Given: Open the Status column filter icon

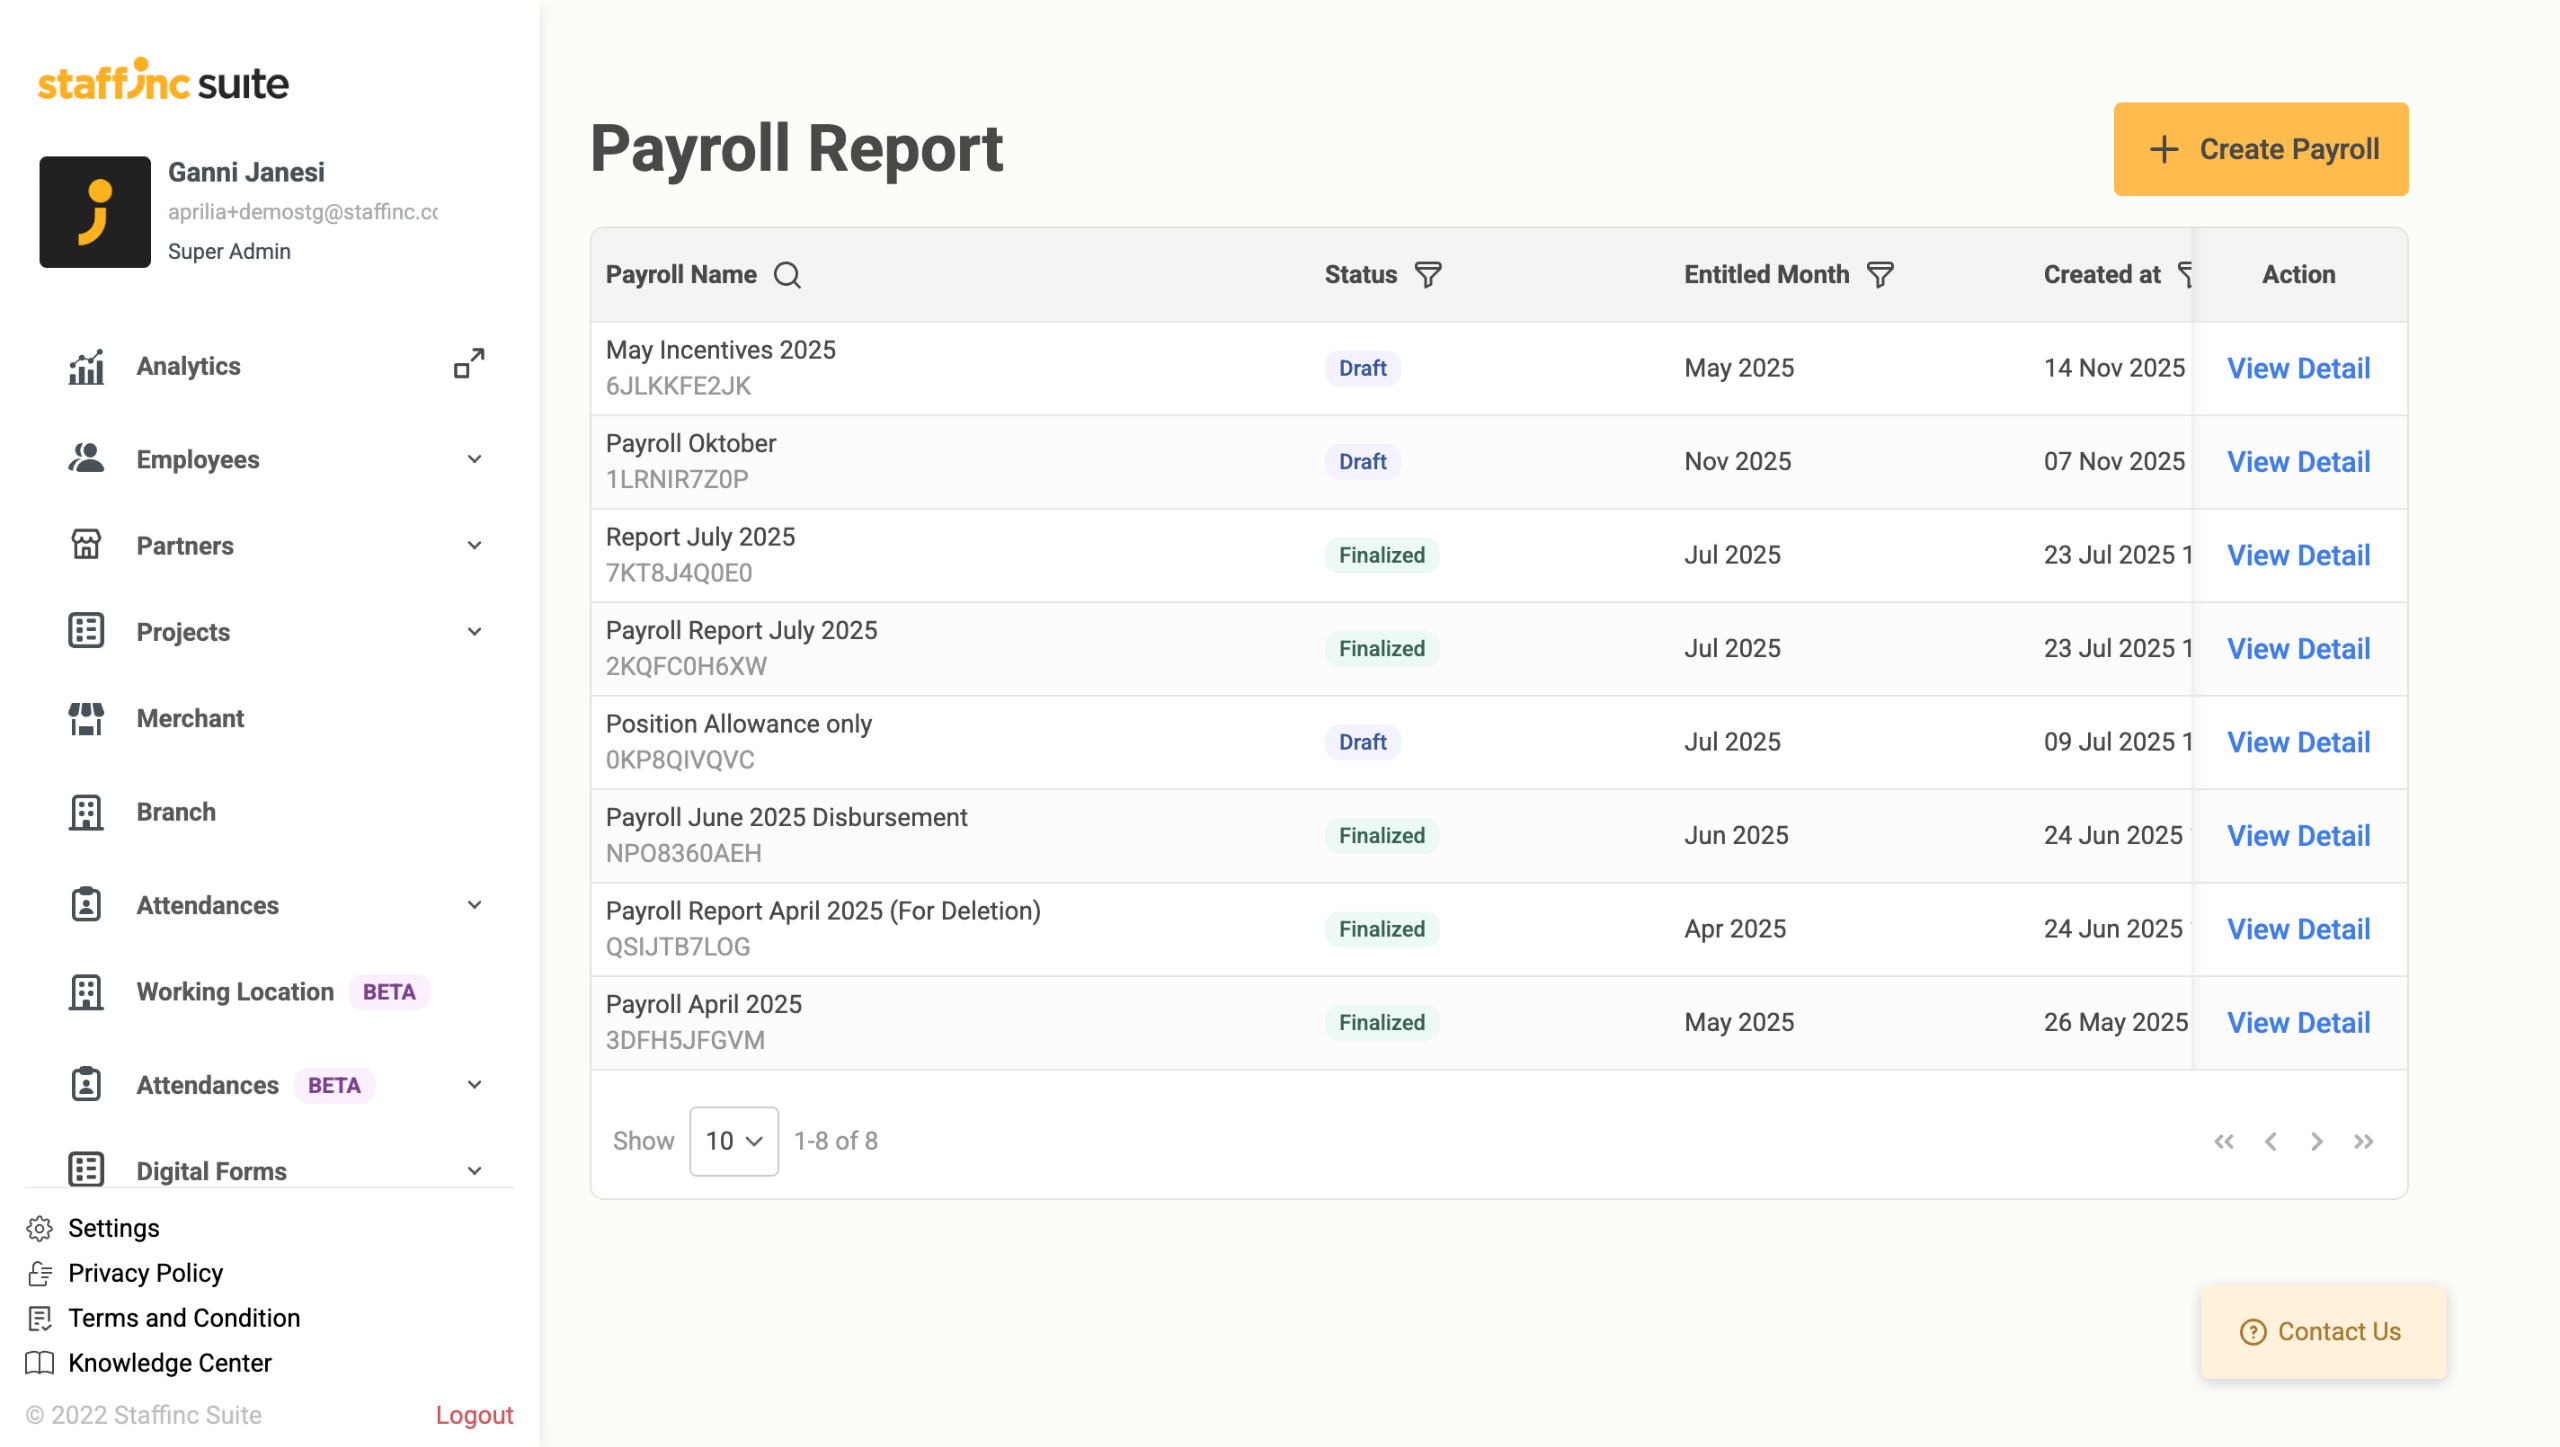Looking at the screenshot, I should (x=1428, y=275).
